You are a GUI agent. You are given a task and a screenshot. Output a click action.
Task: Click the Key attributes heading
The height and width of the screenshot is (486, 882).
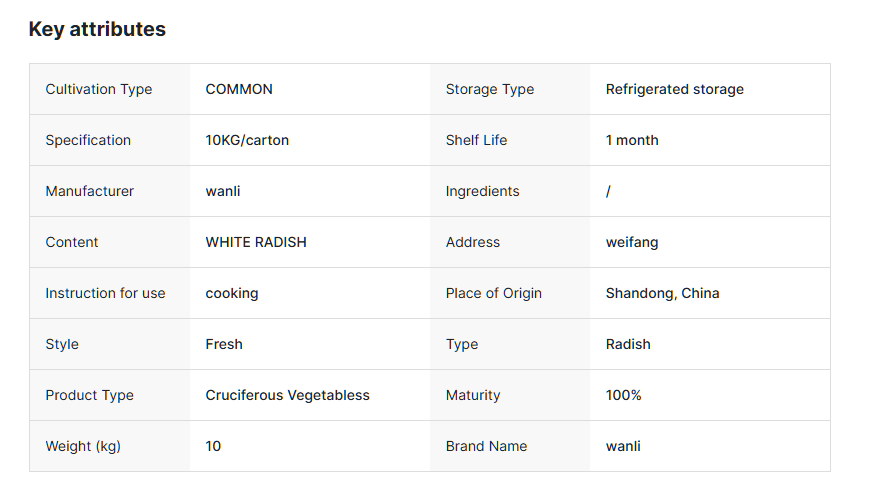pyautogui.click(x=97, y=30)
